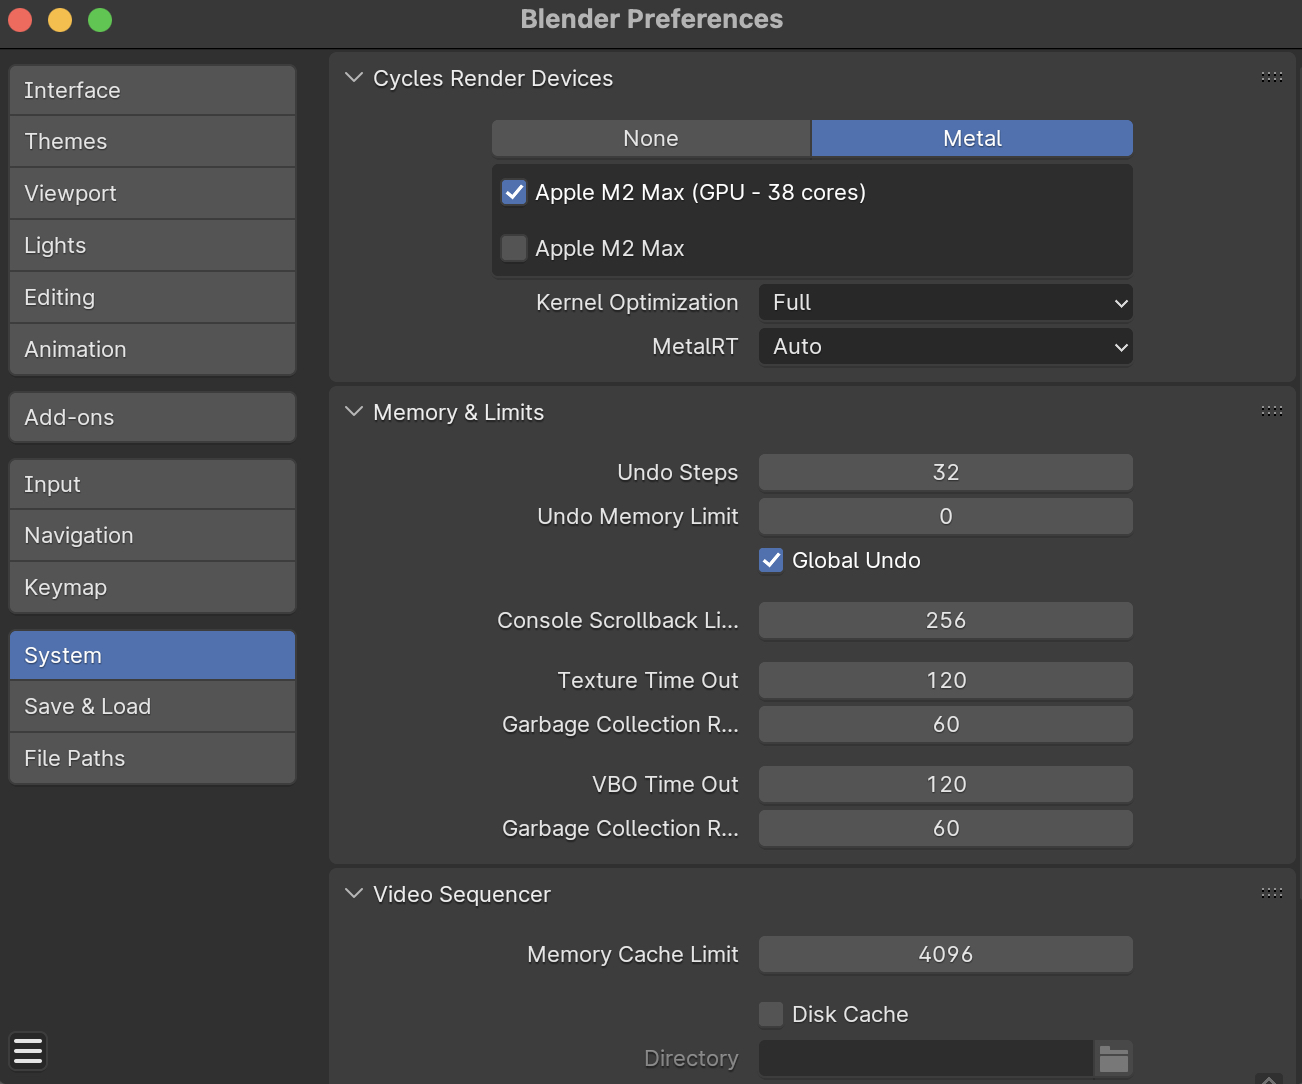Open the Save & Load preferences section
The image size is (1302, 1084).
pyautogui.click(x=152, y=706)
